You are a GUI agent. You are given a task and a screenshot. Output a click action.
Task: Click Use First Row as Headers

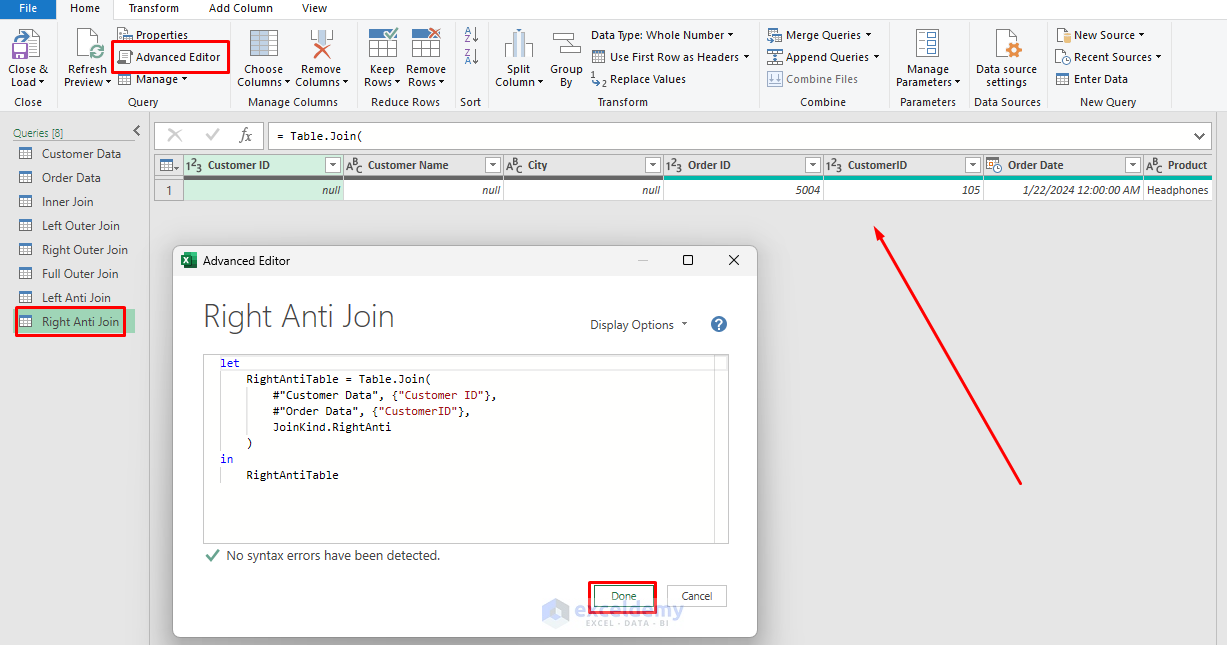click(x=670, y=57)
